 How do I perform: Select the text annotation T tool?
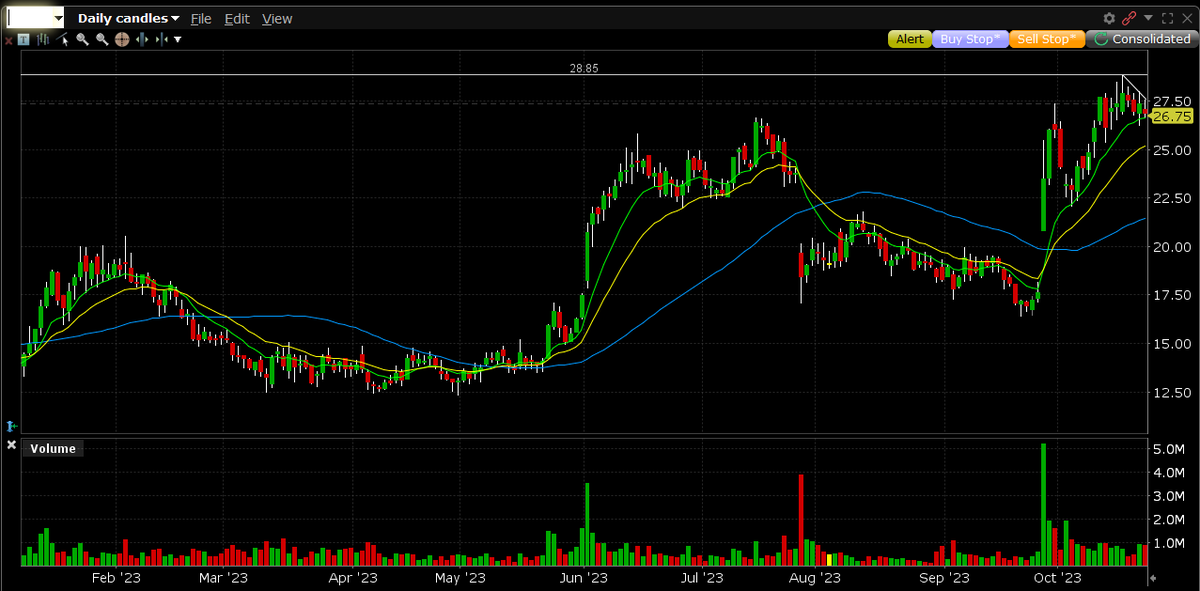click(23, 40)
